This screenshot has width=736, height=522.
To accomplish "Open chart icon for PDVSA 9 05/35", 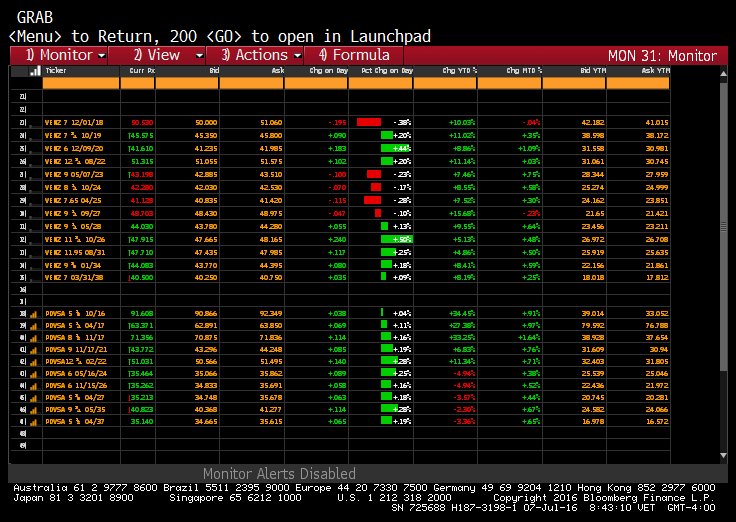I will [33, 410].
